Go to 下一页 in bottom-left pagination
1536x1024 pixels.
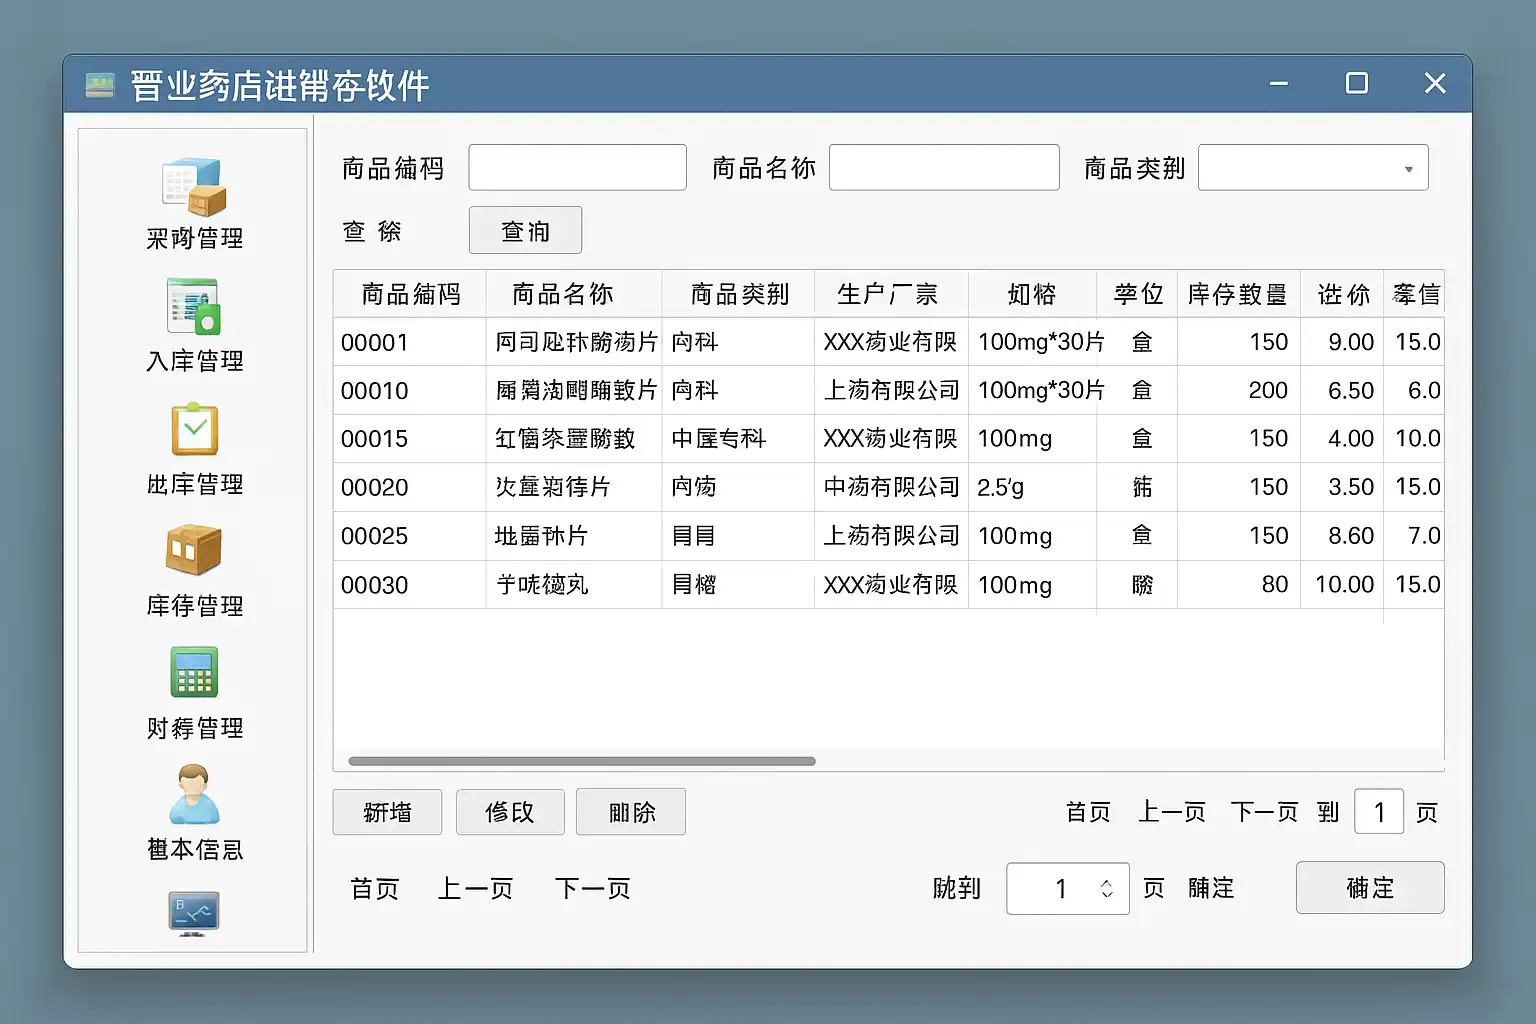tap(592, 889)
